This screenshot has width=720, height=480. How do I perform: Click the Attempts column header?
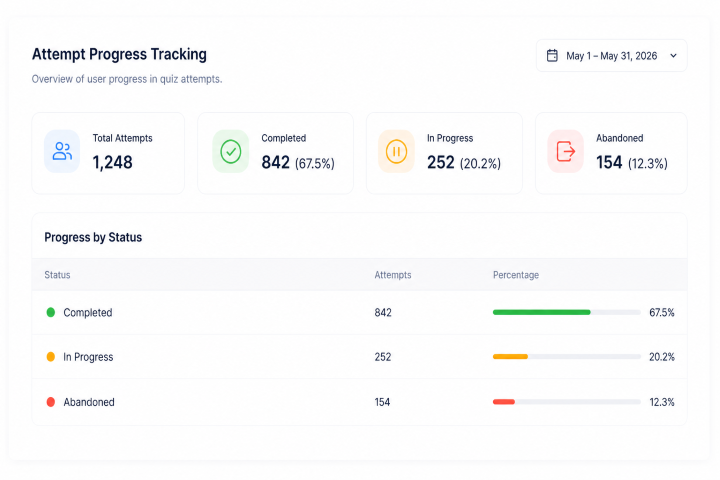(393, 275)
